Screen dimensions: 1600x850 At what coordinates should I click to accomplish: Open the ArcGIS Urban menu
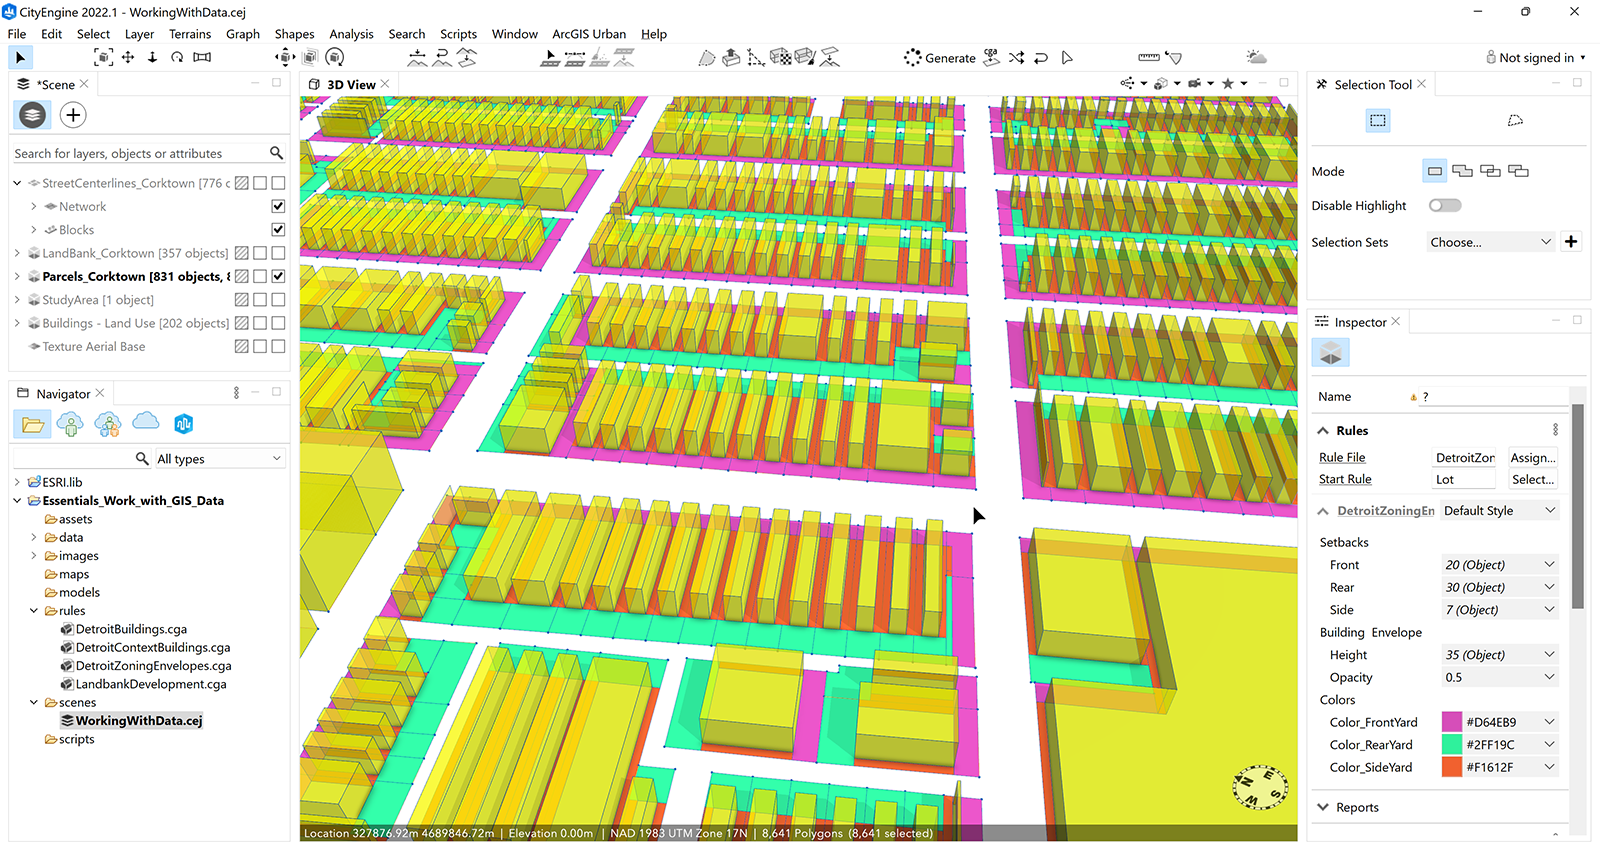pyautogui.click(x=589, y=34)
